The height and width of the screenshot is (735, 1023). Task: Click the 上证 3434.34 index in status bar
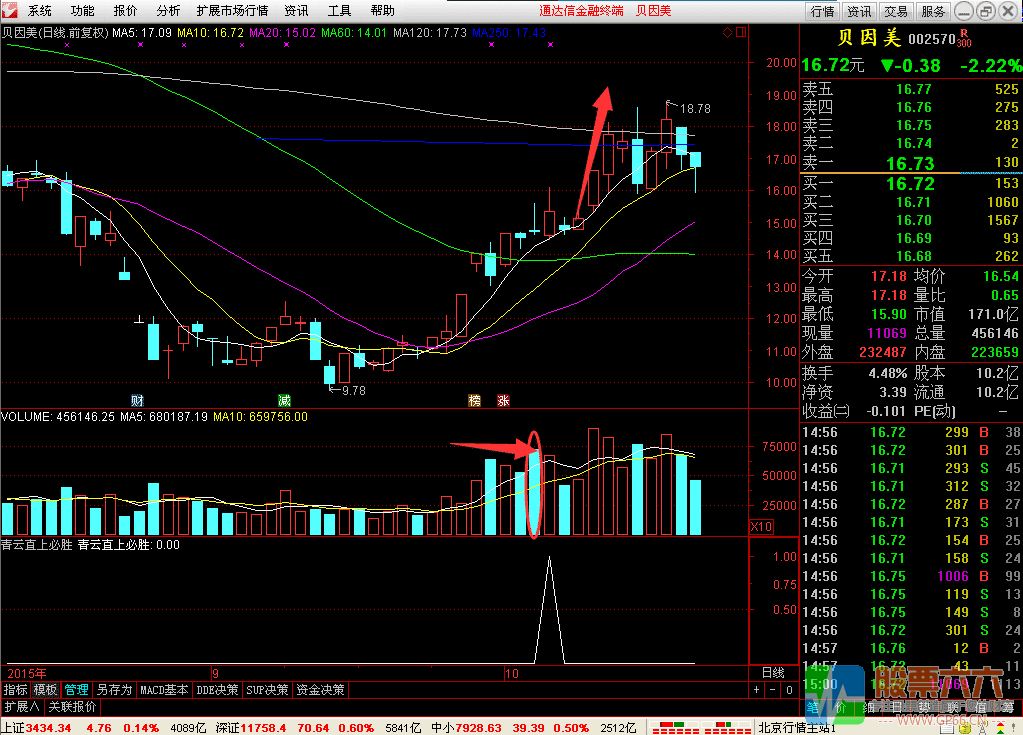(36, 728)
